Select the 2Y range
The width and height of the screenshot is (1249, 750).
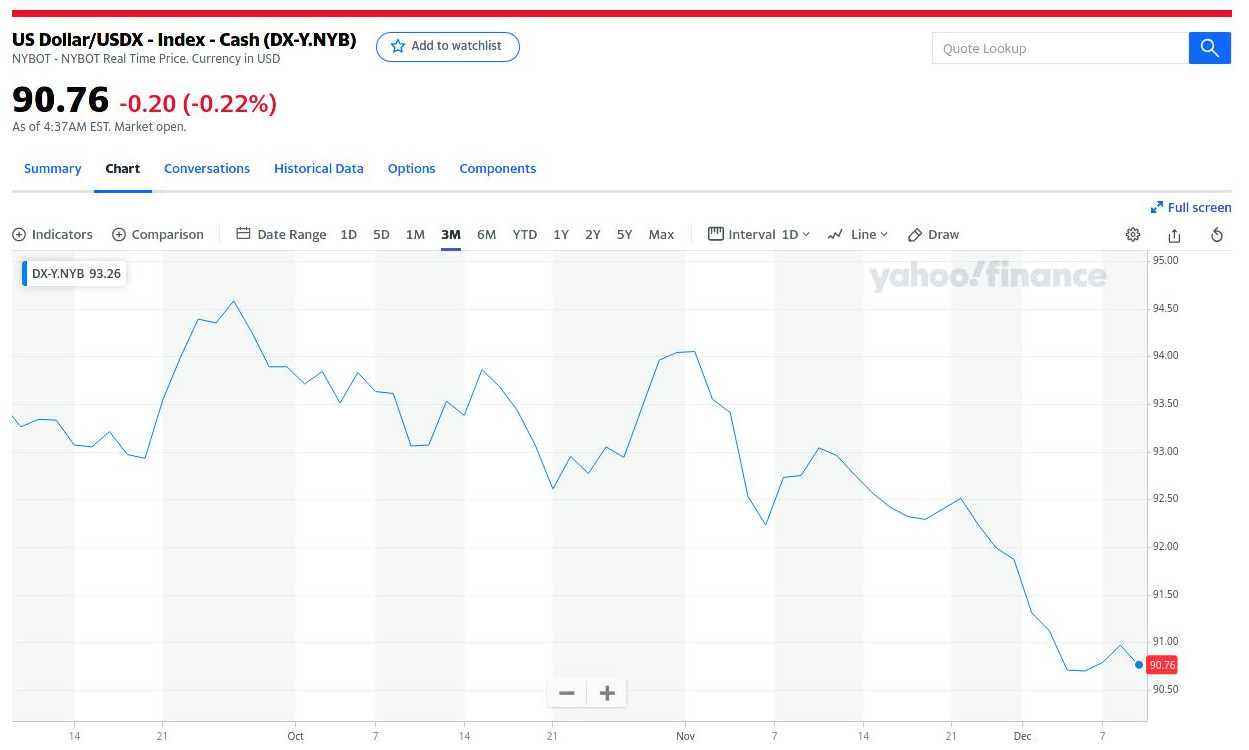(593, 234)
